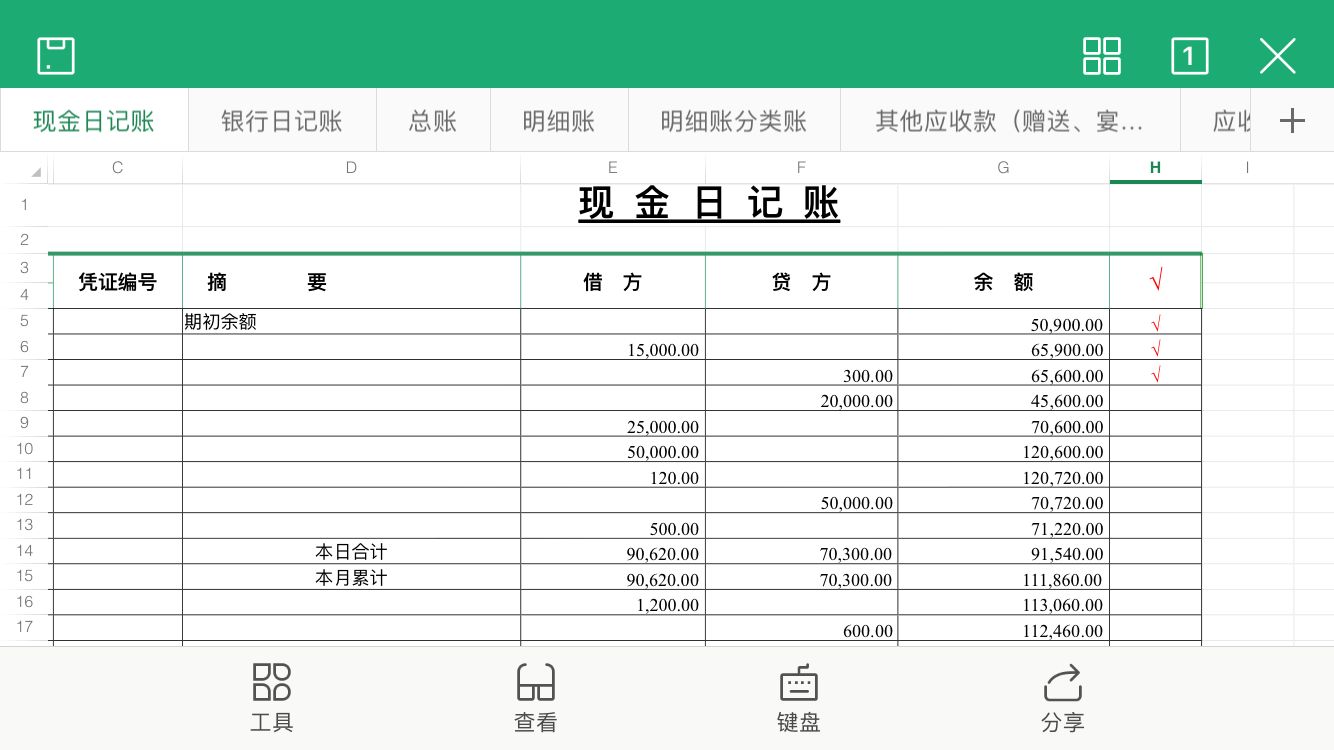Switch to the 明细账 tab
The width and height of the screenshot is (1334, 750).
tap(558, 119)
